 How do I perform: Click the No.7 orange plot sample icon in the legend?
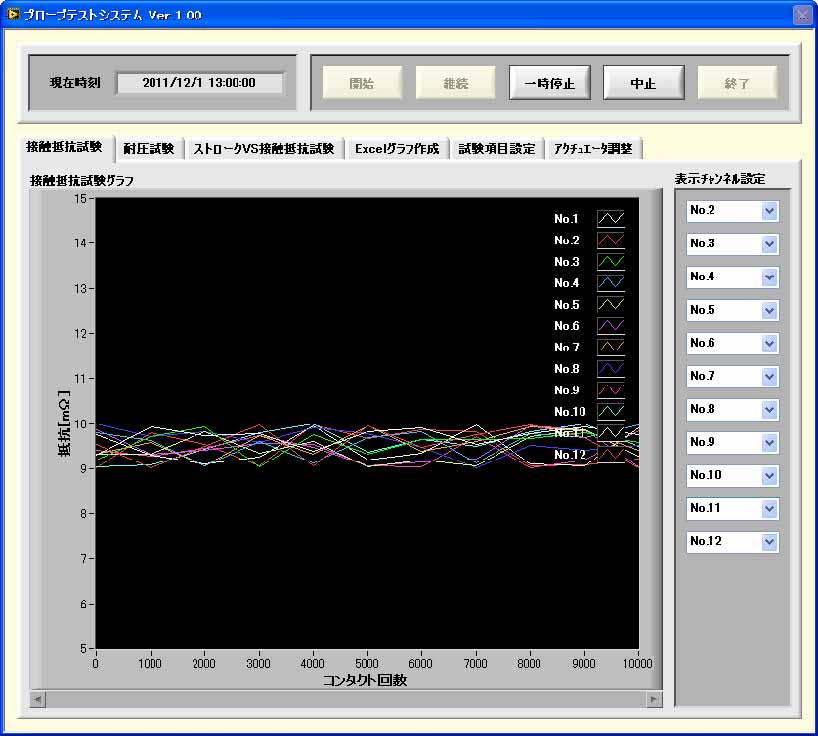[611, 347]
